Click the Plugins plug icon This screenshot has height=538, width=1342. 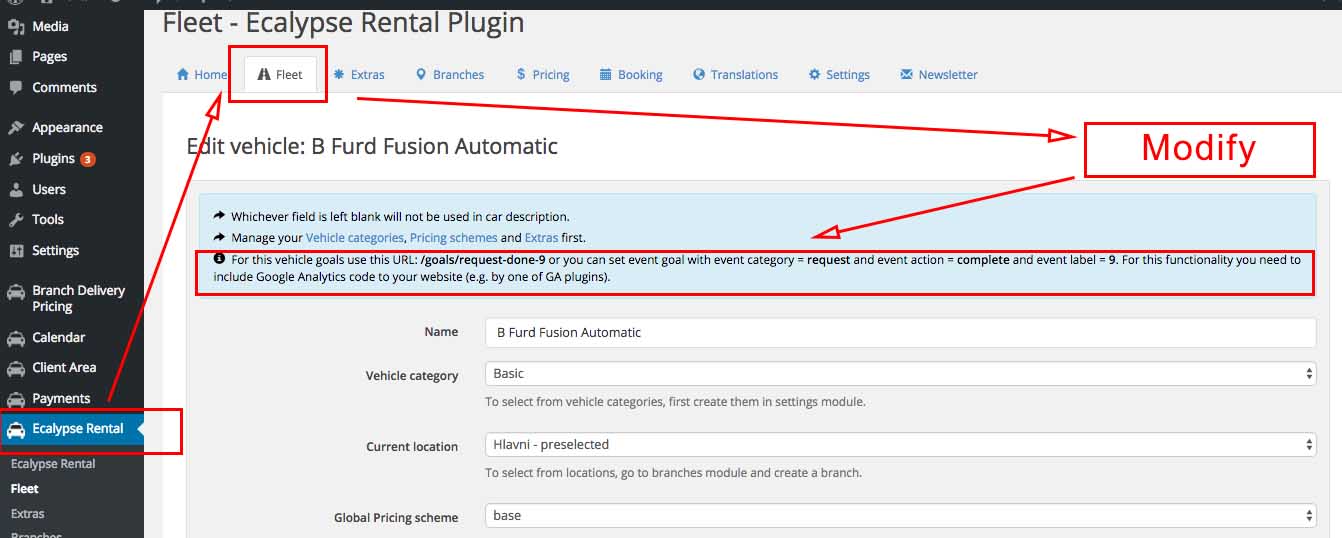[x=16, y=158]
